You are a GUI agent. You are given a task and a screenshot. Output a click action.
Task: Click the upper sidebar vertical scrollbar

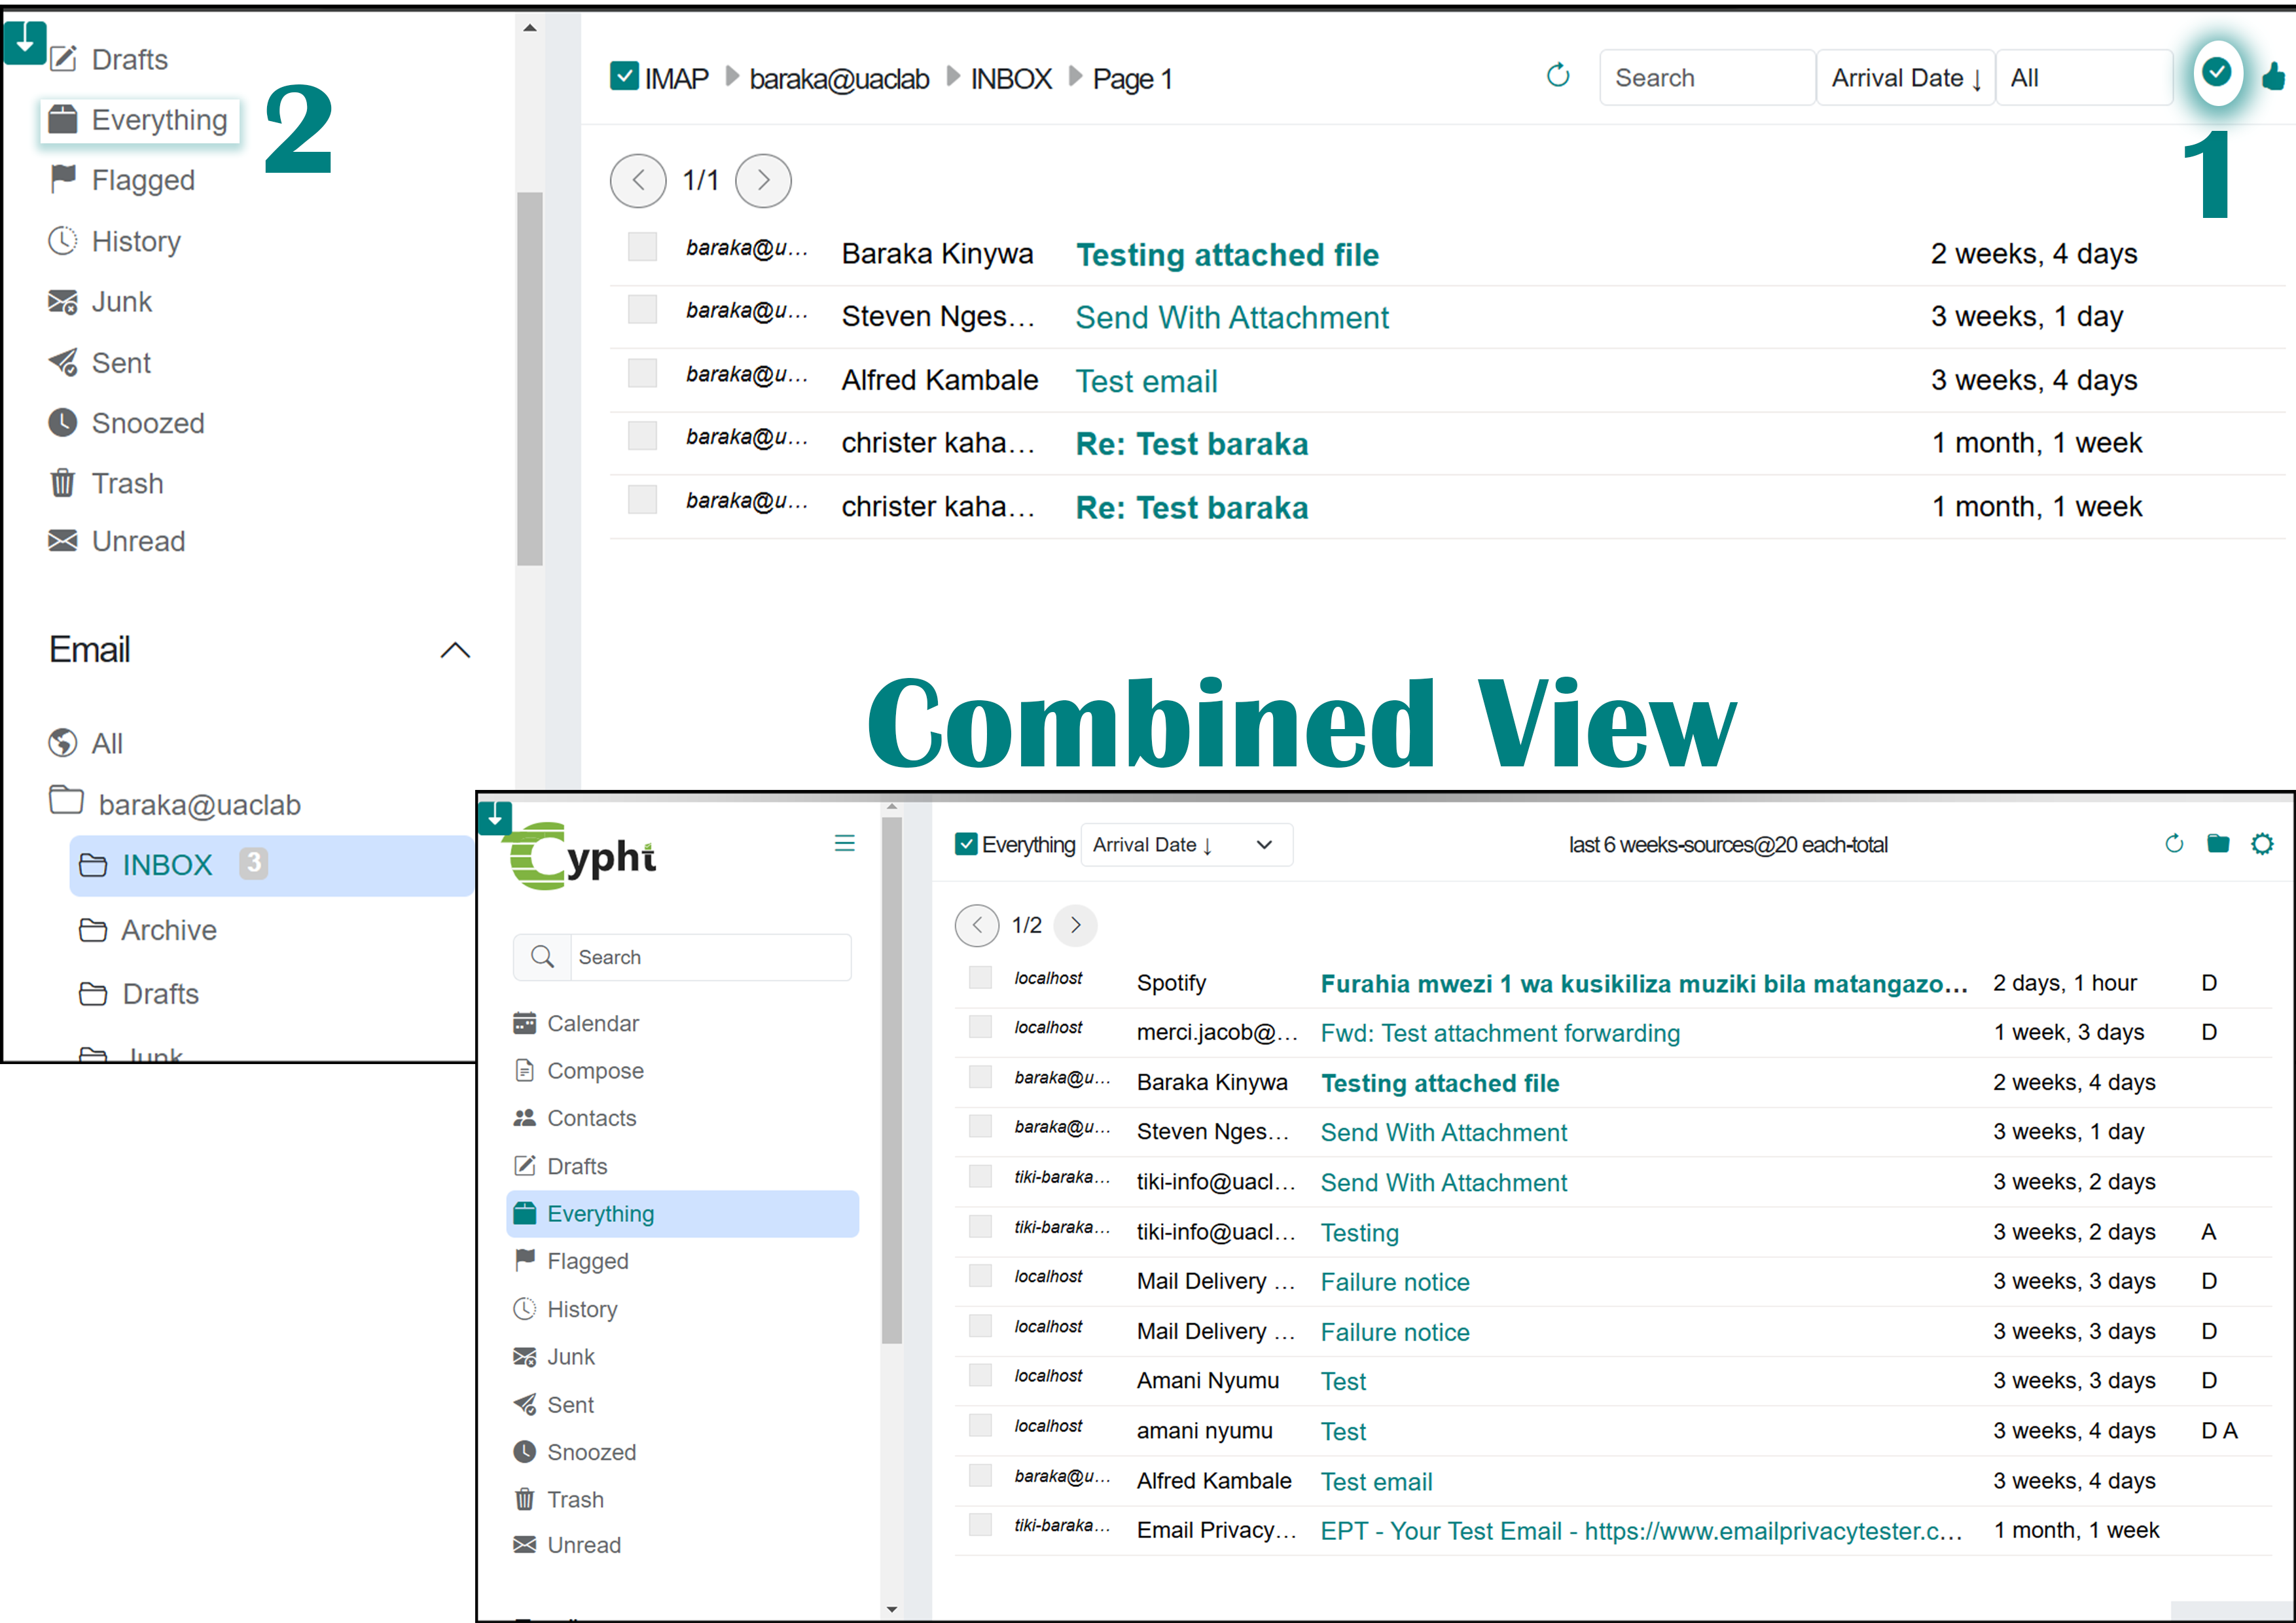click(x=530, y=380)
